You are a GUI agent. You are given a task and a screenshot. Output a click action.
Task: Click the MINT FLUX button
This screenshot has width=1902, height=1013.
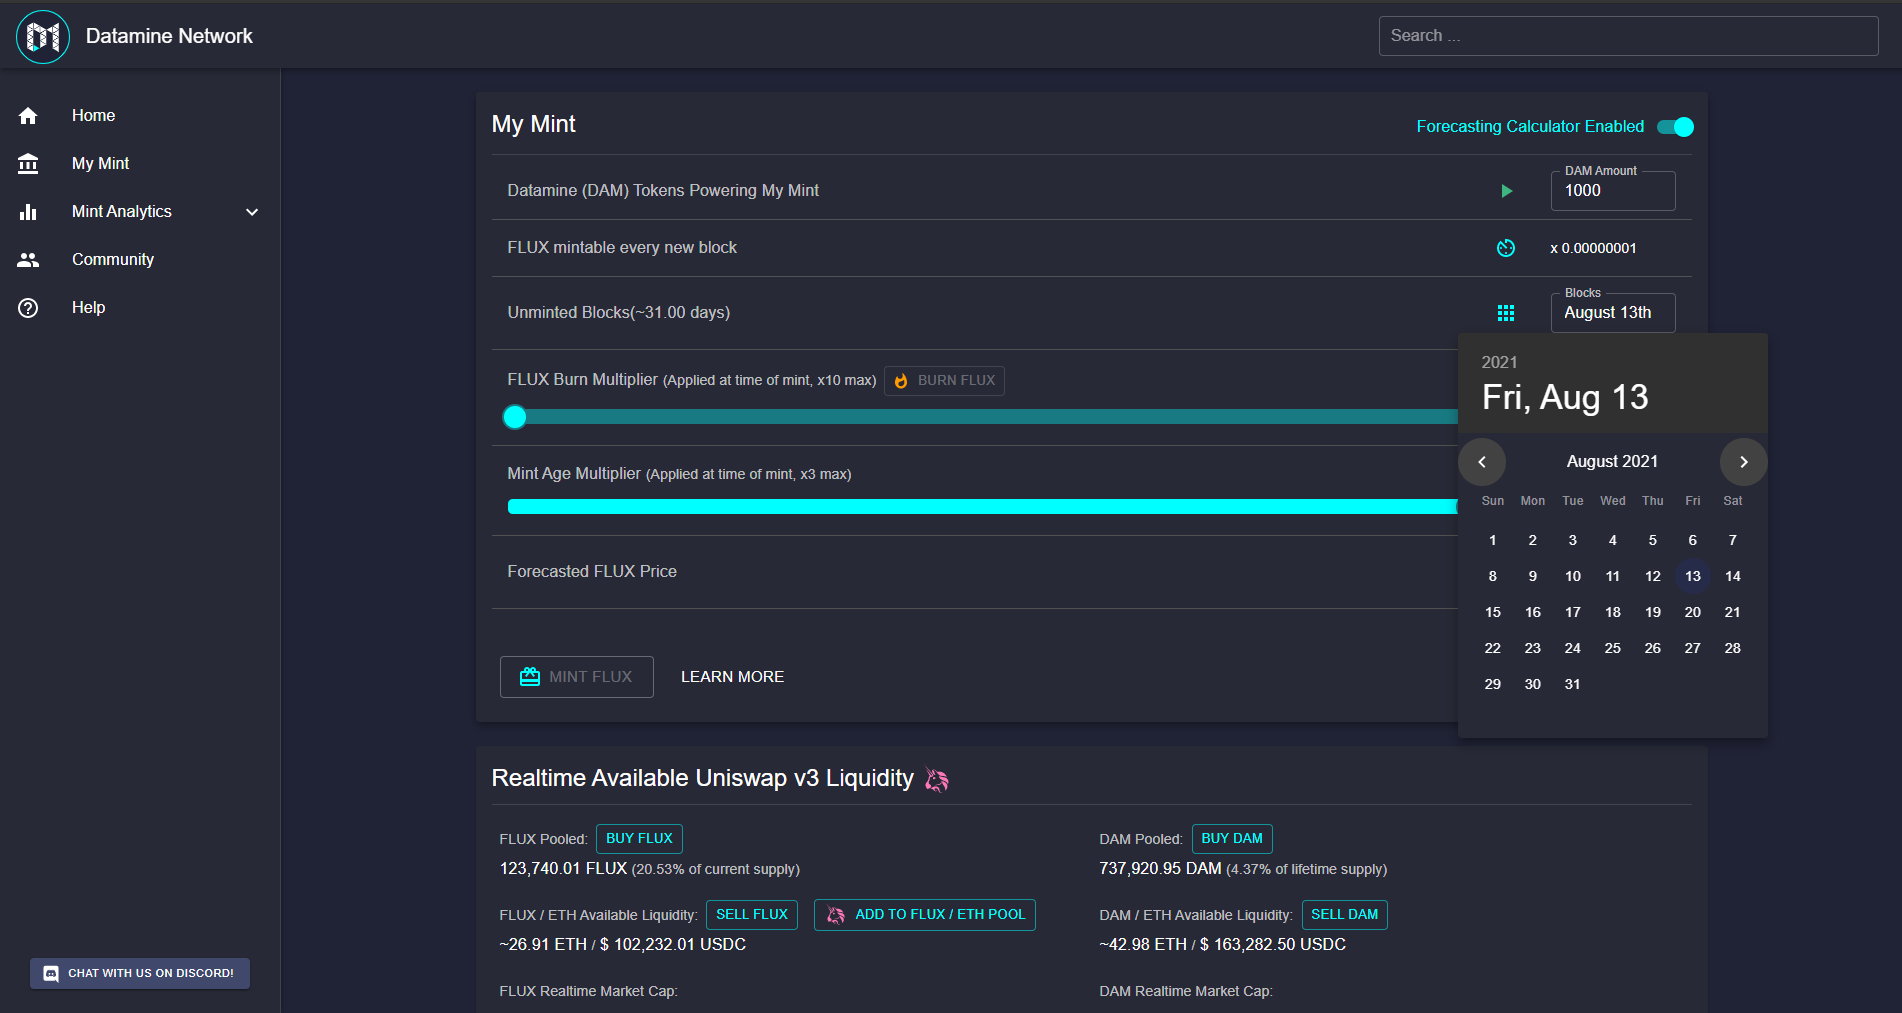pos(577,677)
